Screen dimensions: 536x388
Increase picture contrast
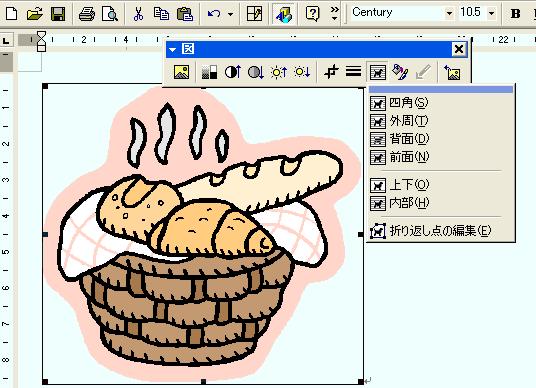[233, 72]
